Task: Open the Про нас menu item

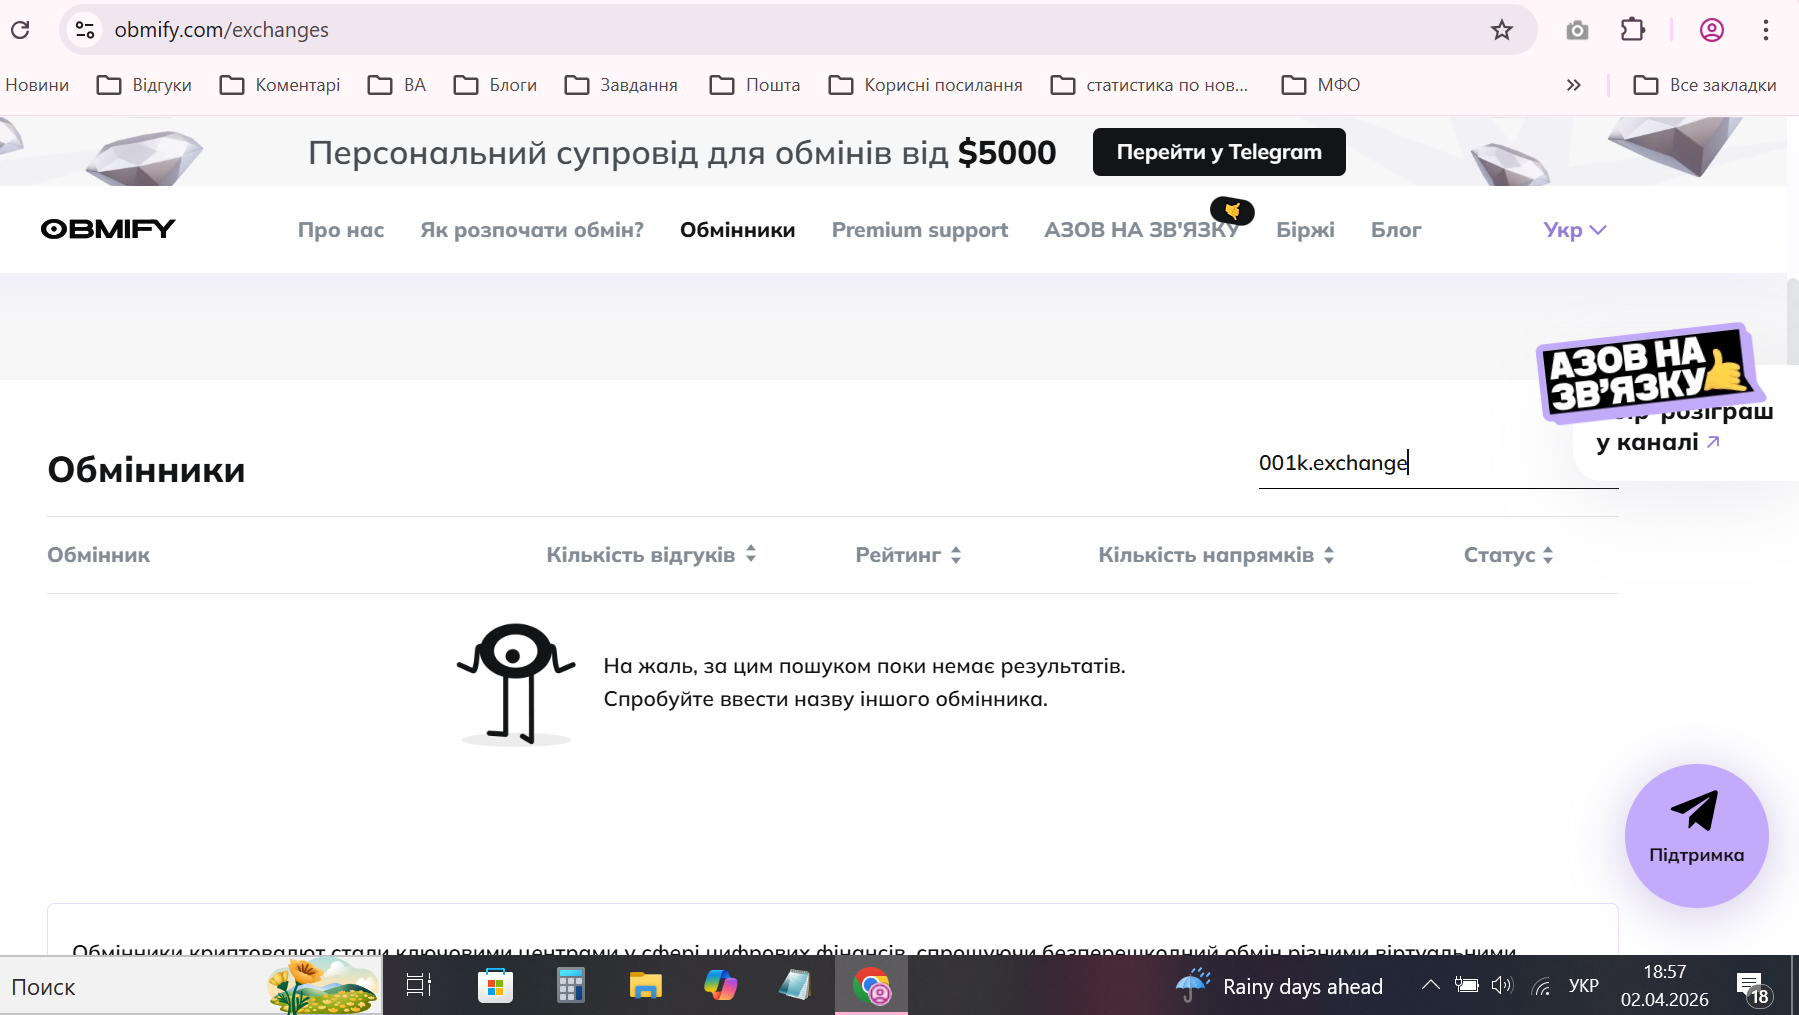Action: coord(341,230)
